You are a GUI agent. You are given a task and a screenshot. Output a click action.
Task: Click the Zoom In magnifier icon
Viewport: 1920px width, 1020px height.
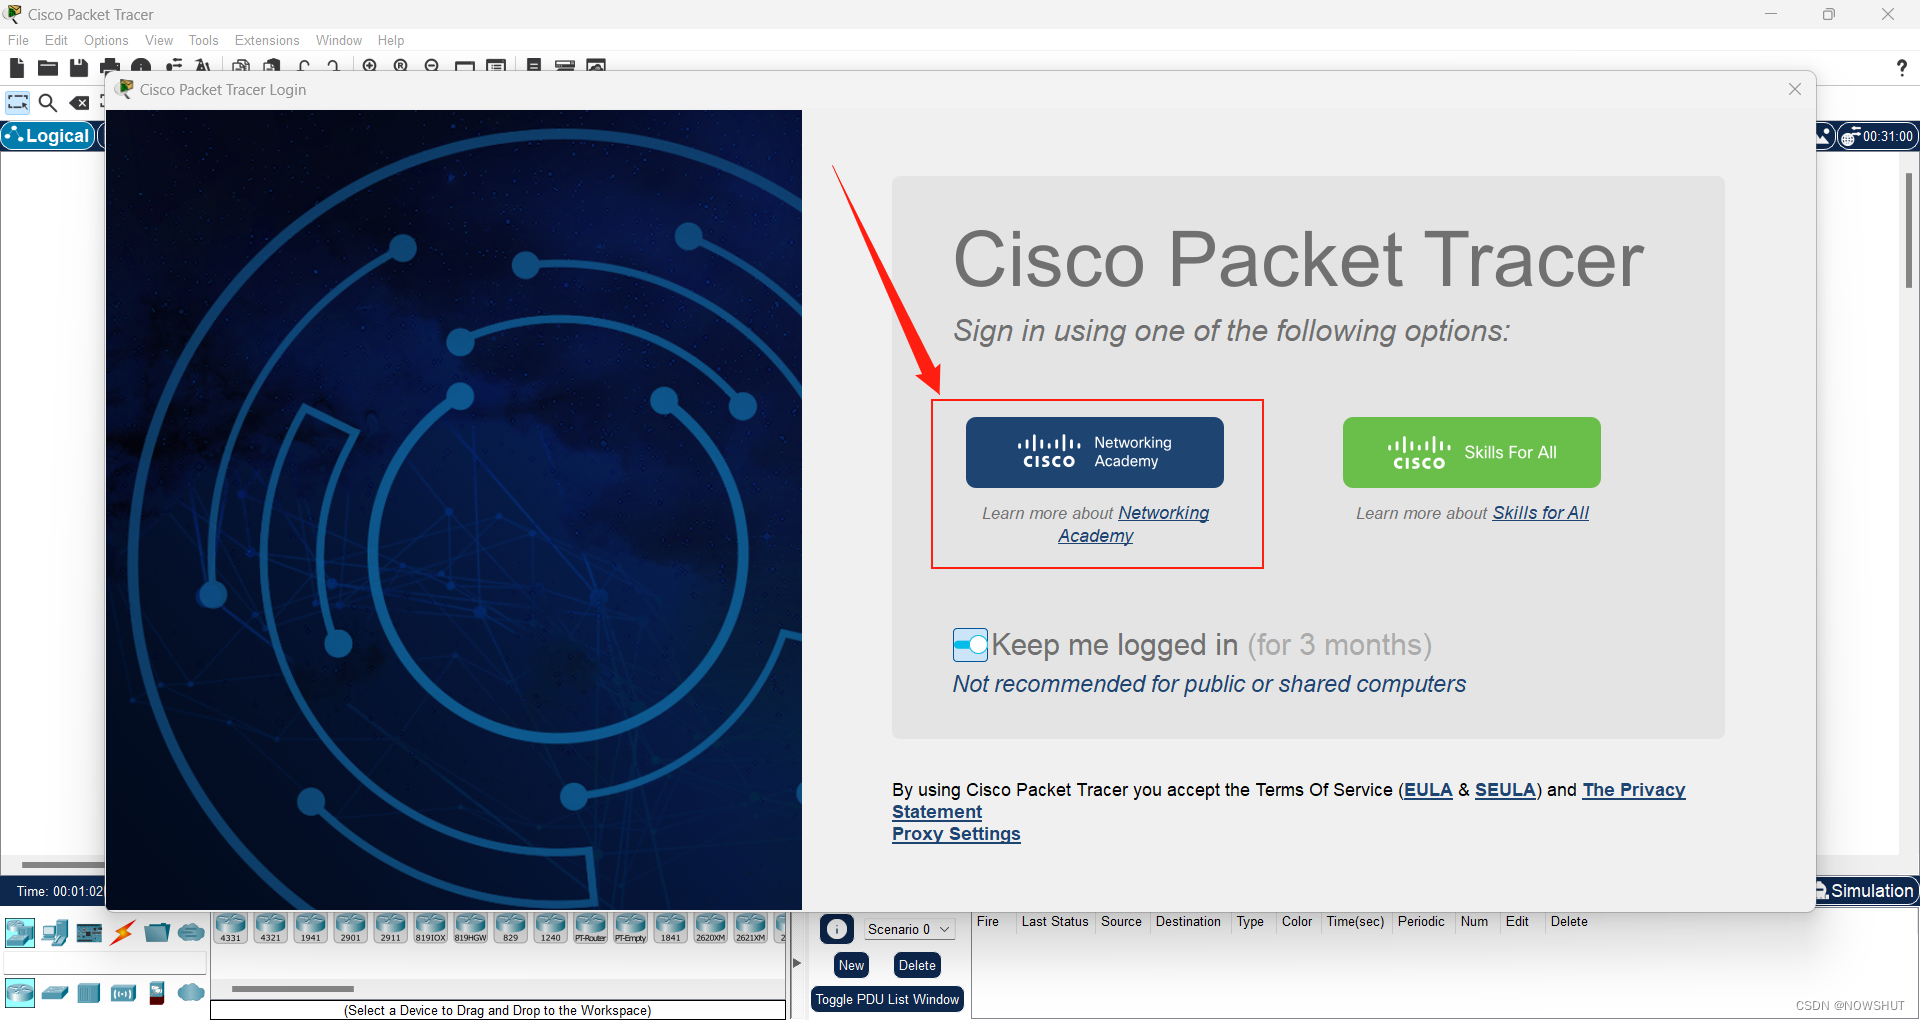coord(370,66)
